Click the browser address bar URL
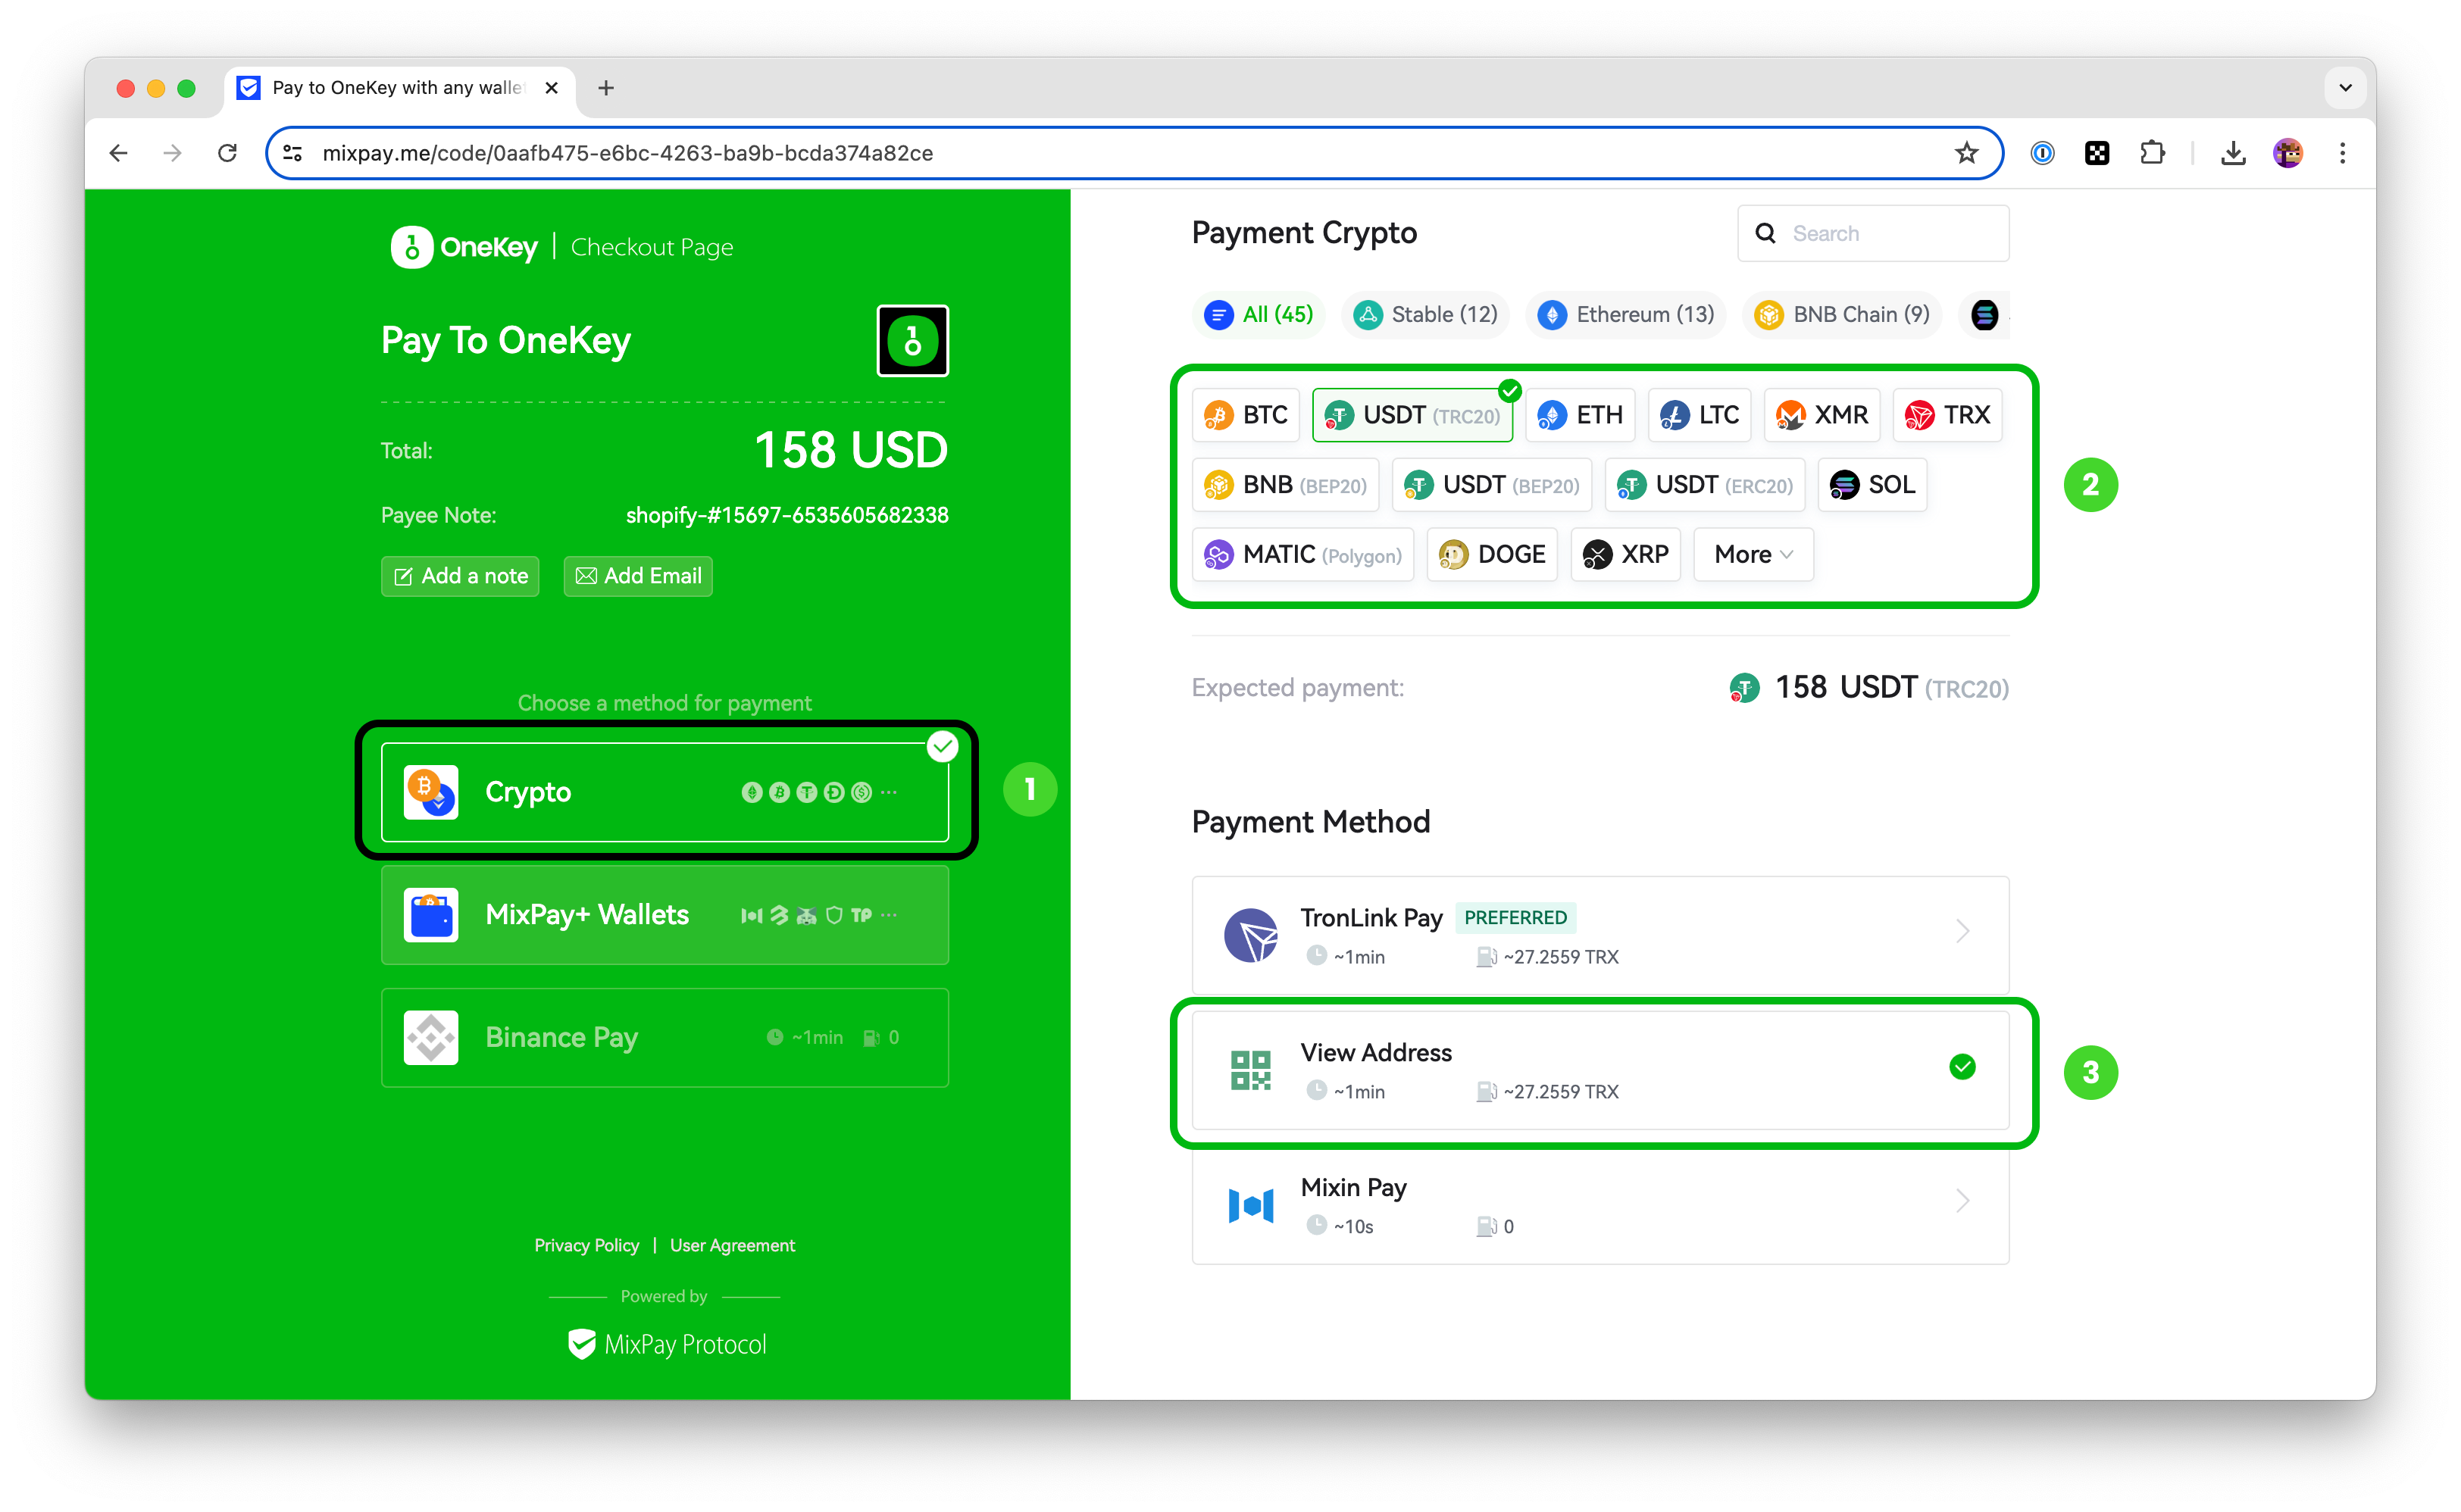The width and height of the screenshot is (2461, 1512). tap(628, 153)
